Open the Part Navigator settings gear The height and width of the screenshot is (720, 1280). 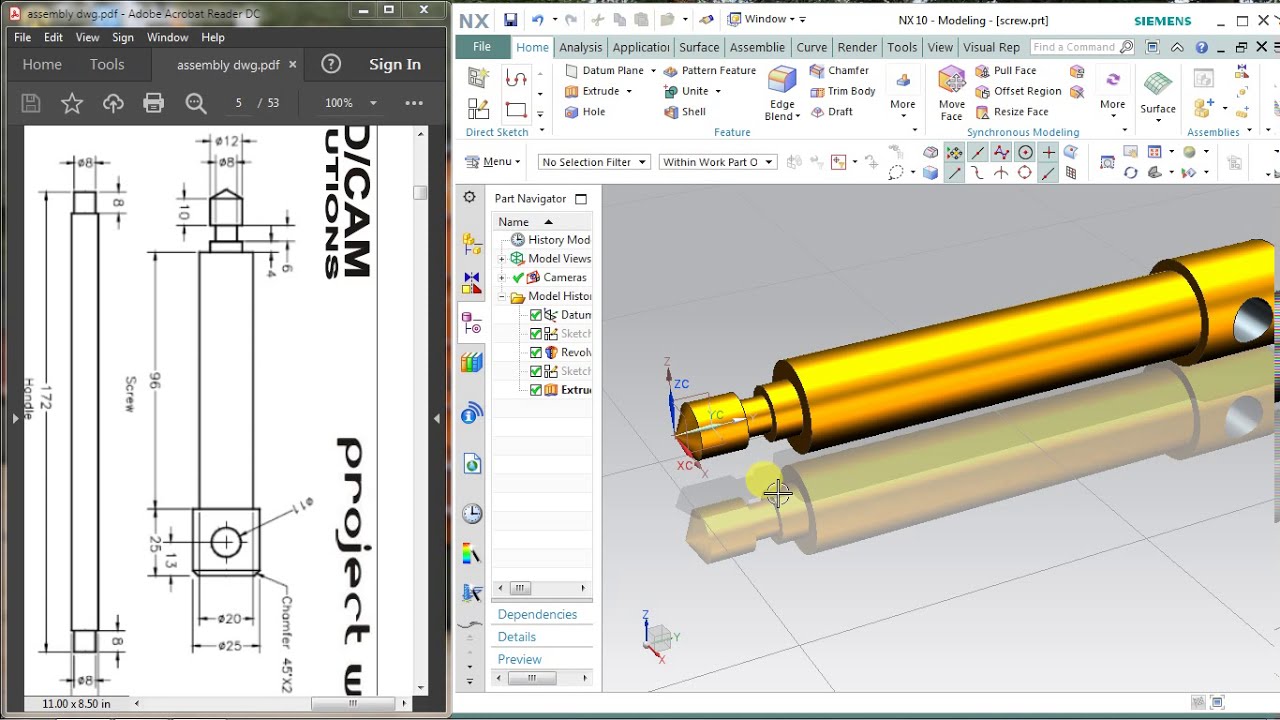(470, 198)
